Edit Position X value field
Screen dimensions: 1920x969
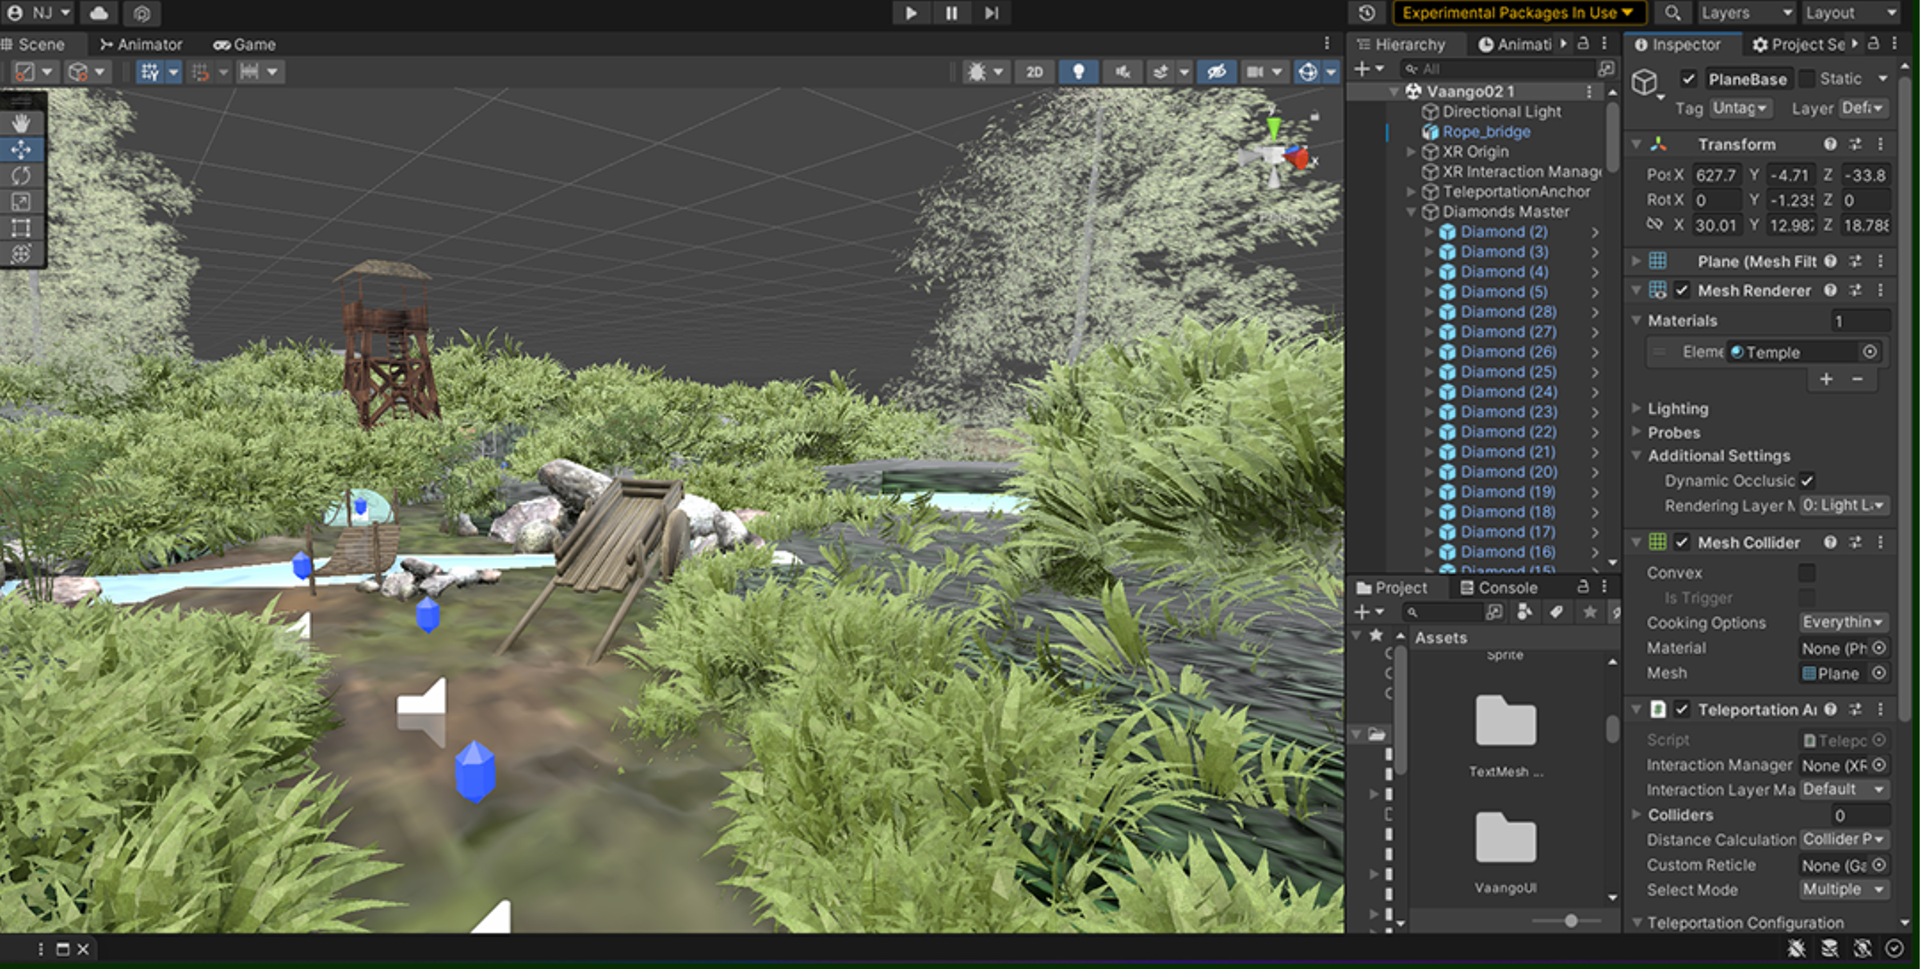pos(1716,175)
